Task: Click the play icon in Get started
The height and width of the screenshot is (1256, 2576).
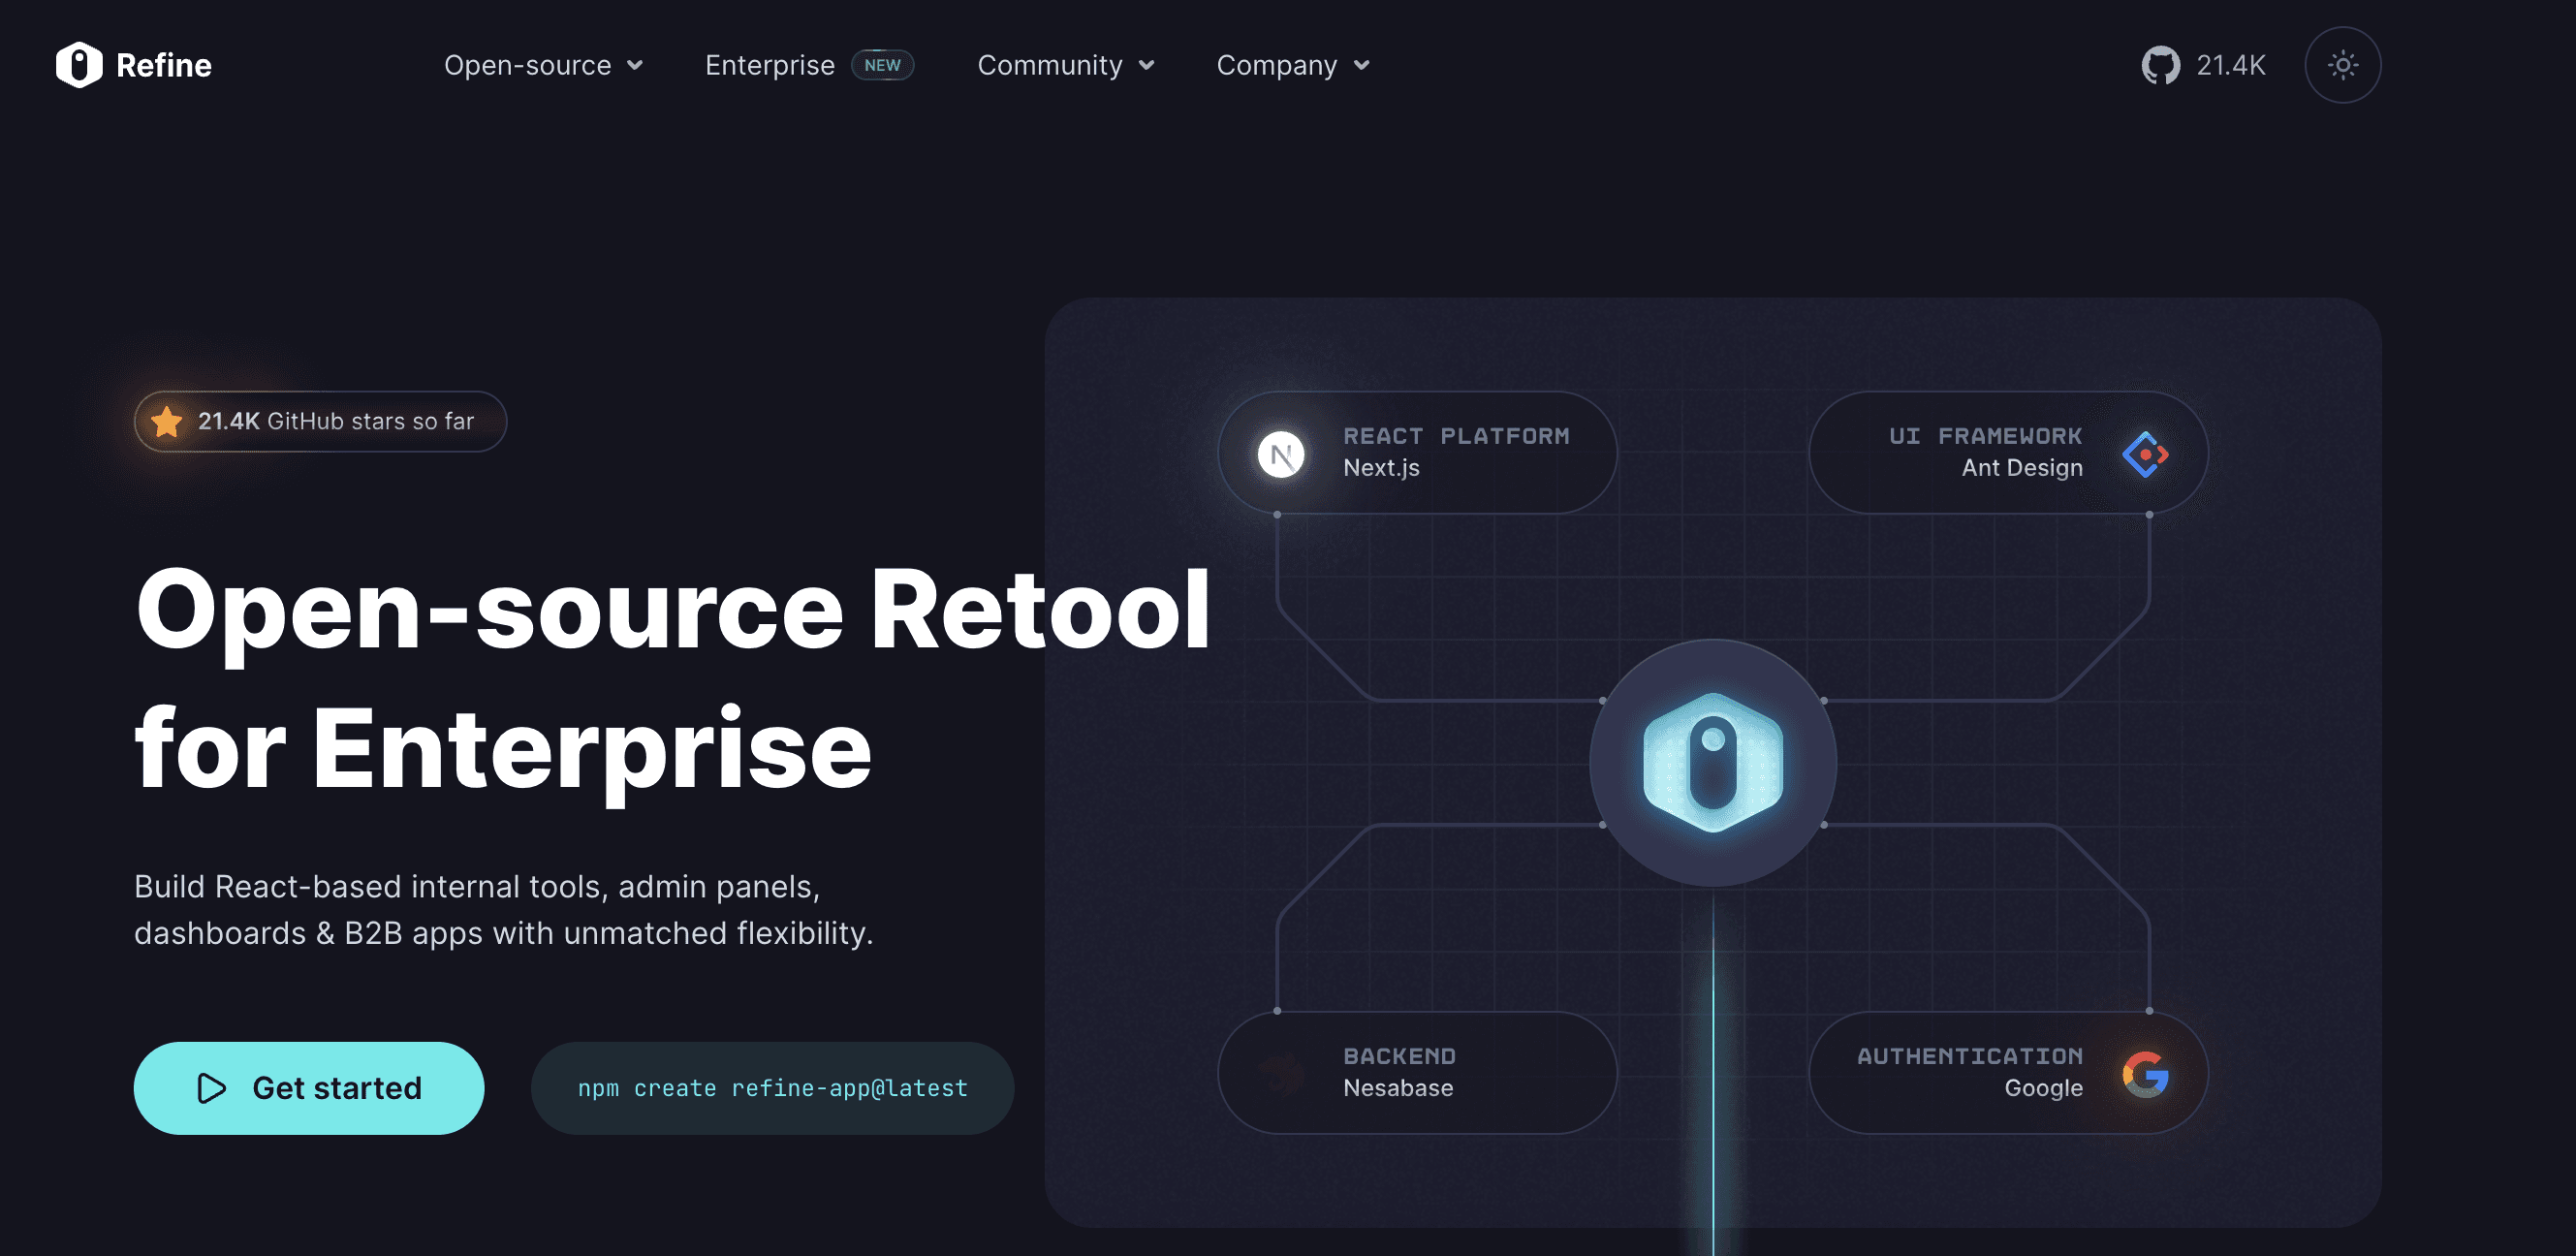Action: pos(212,1088)
